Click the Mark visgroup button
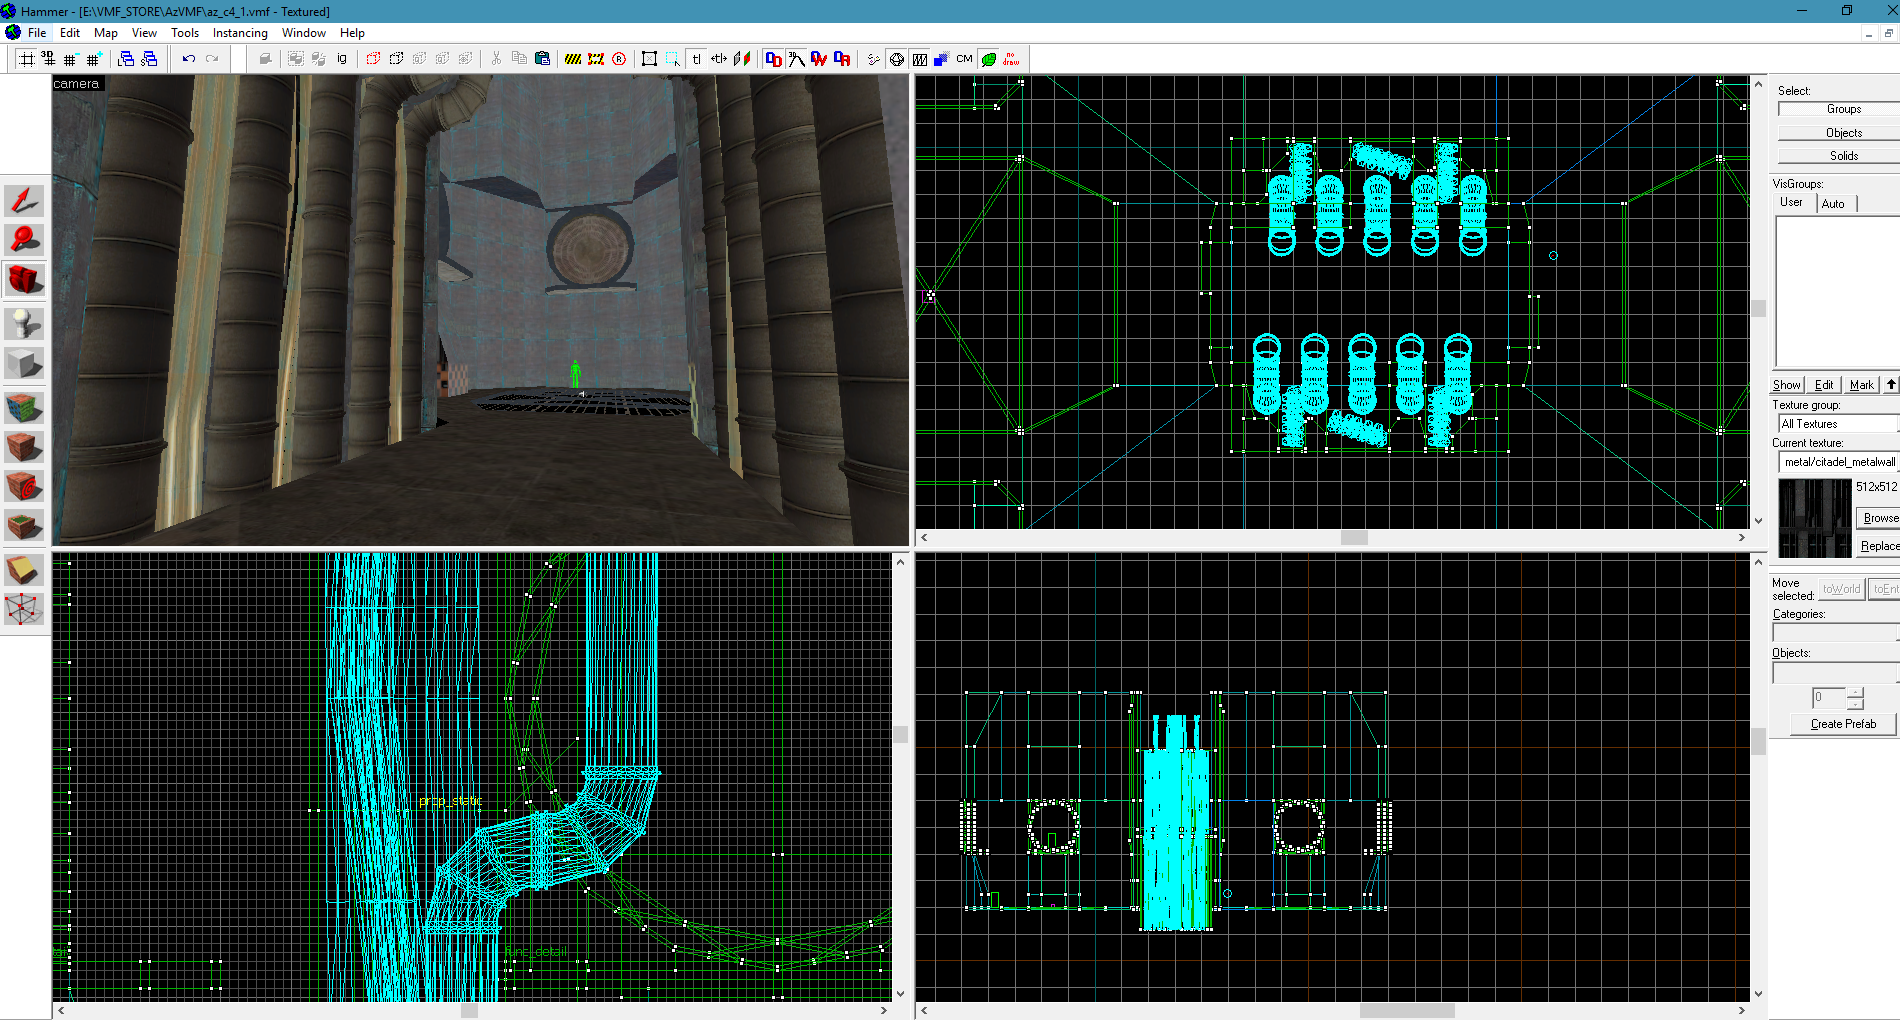 click(x=1861, y=385)
